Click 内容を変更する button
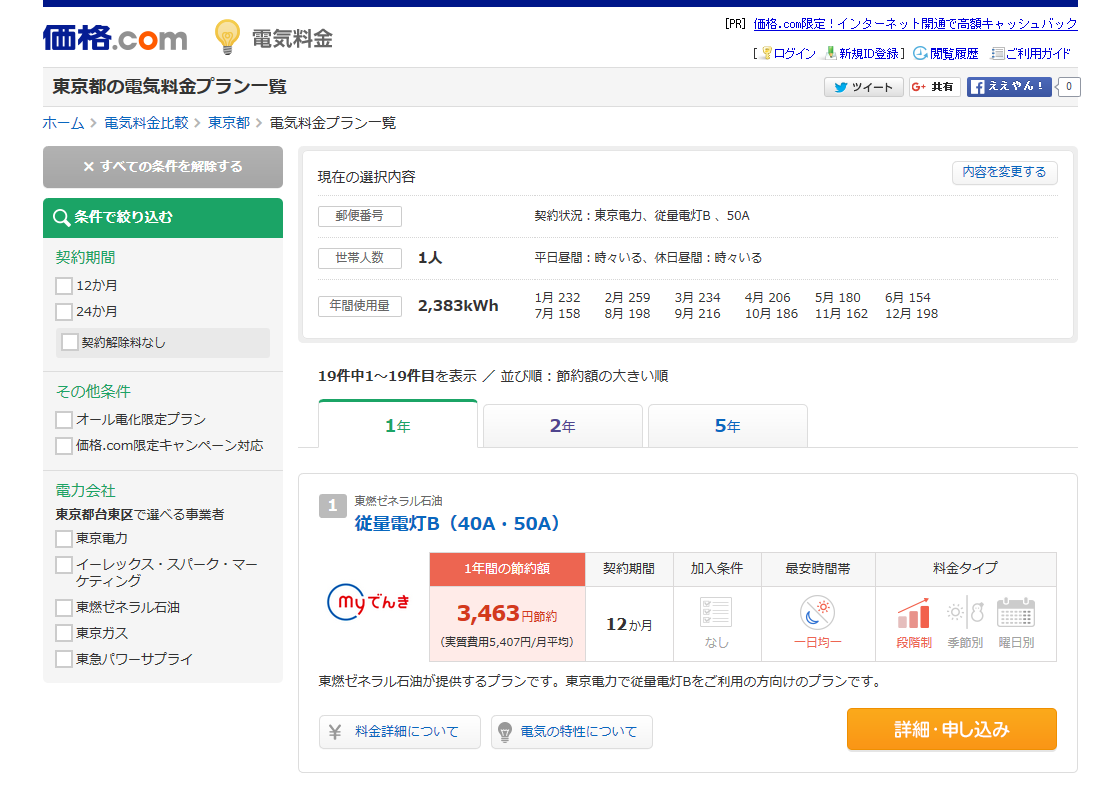This screenshot has height=790, width=1120. (x=1004, y=172)
